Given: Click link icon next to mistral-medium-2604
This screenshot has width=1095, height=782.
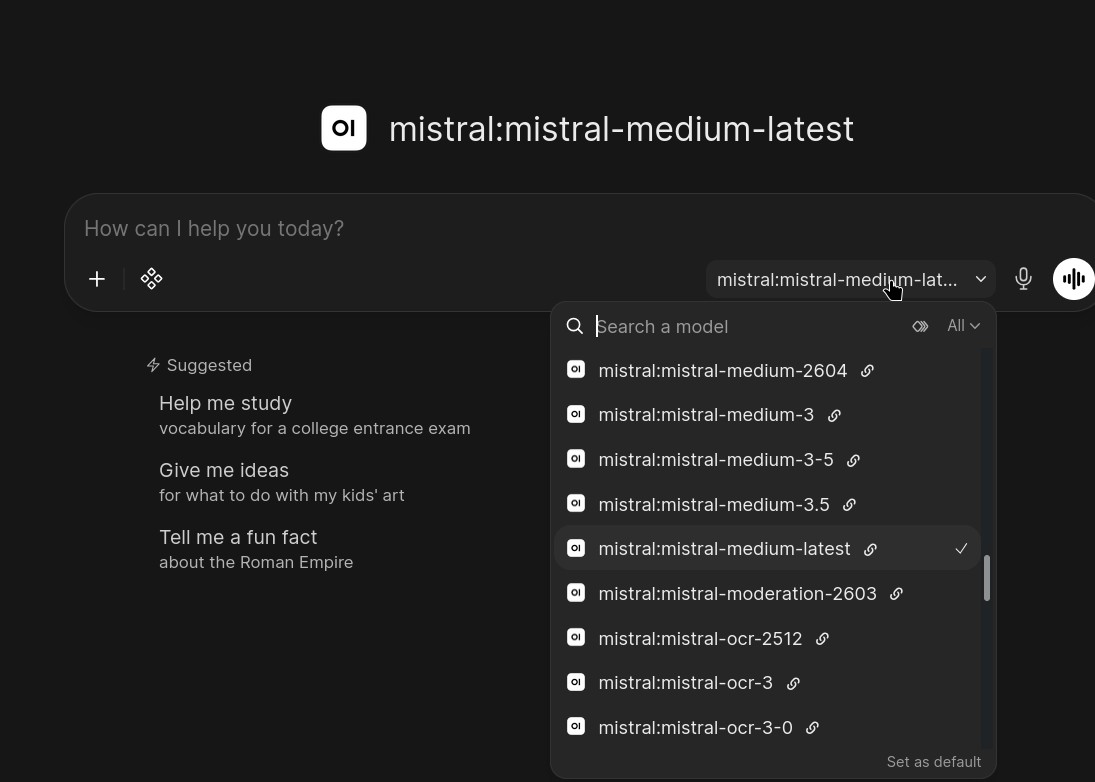Looking at the screenshot, I should (867, 371).
